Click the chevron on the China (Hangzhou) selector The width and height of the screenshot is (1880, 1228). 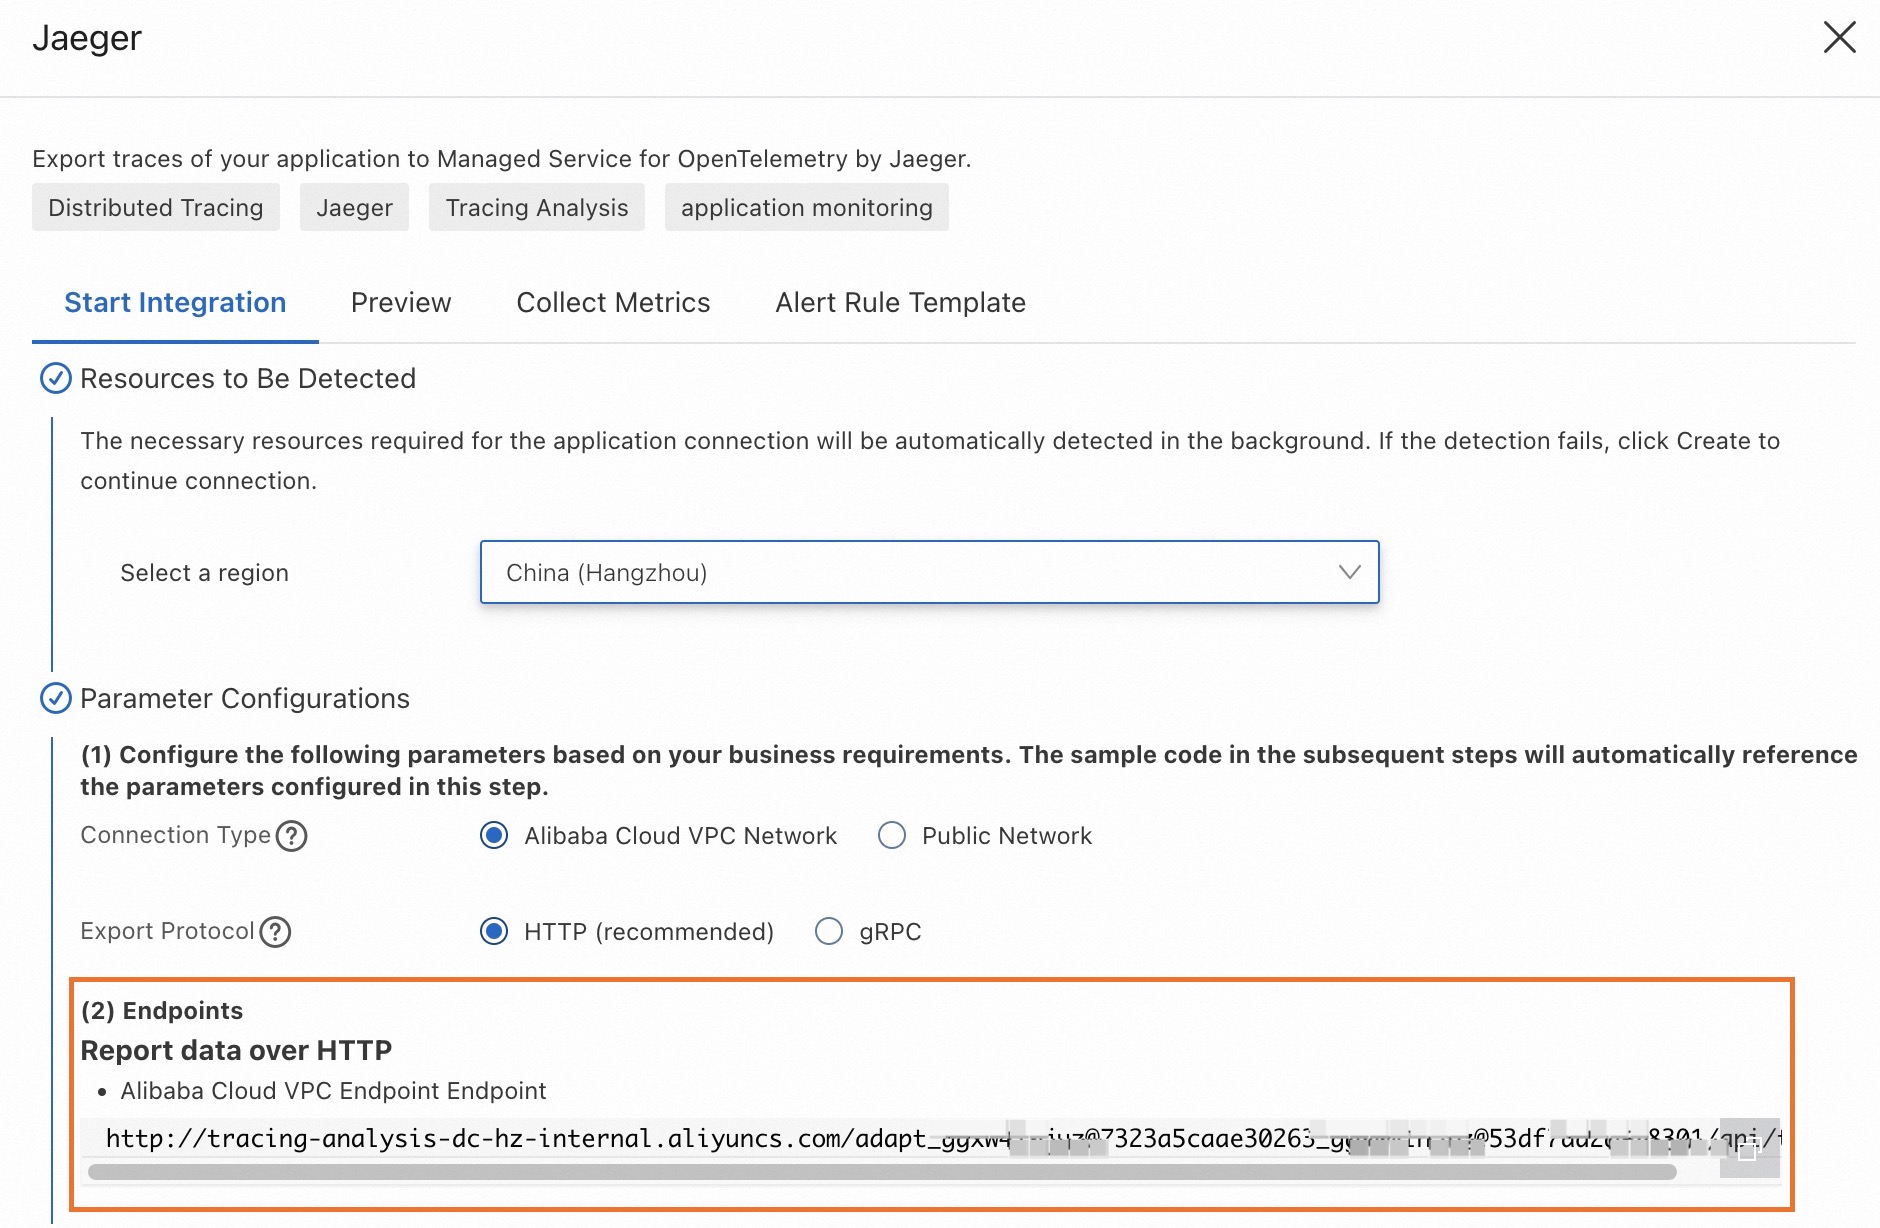click(x=1350, y=572)
